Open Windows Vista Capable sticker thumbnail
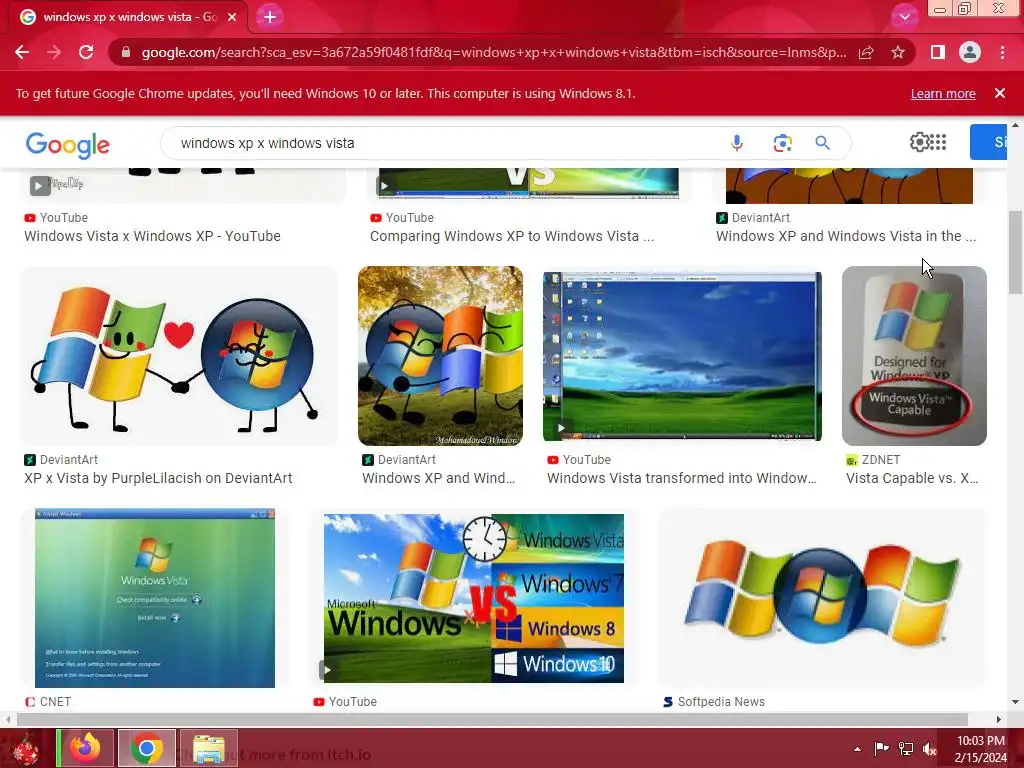 pos(914,356)
